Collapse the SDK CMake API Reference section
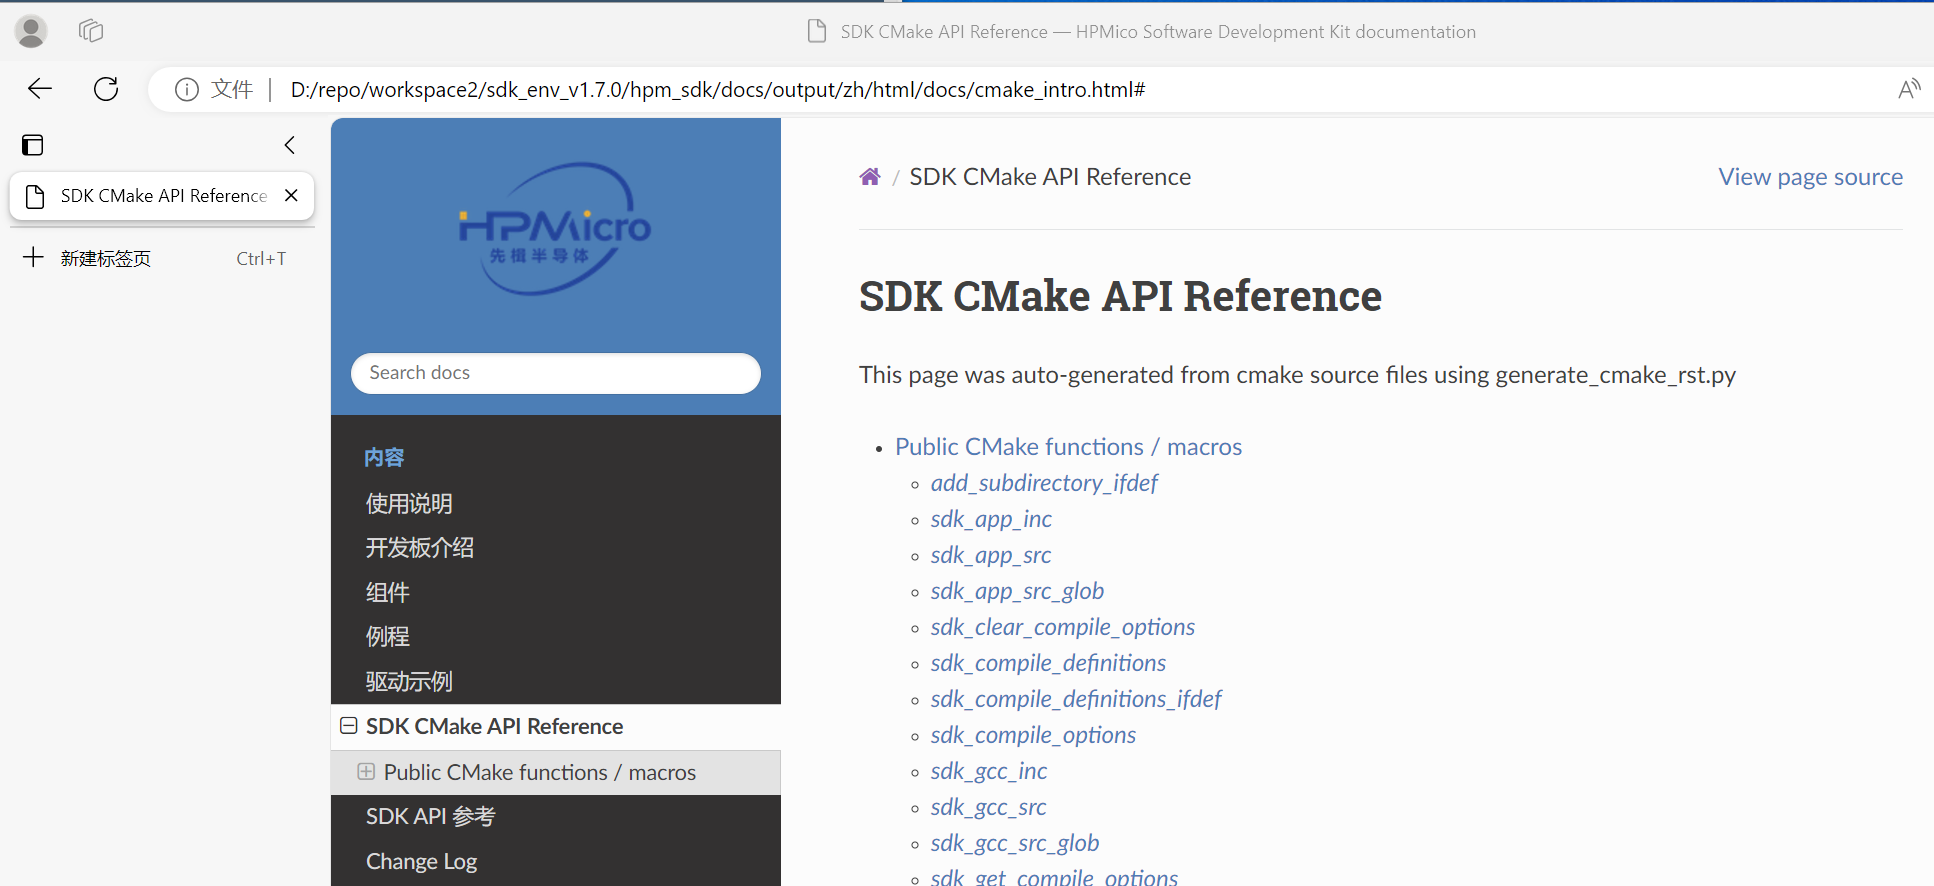This screenshot has height=886, width=1934. [x=349, y=726]
